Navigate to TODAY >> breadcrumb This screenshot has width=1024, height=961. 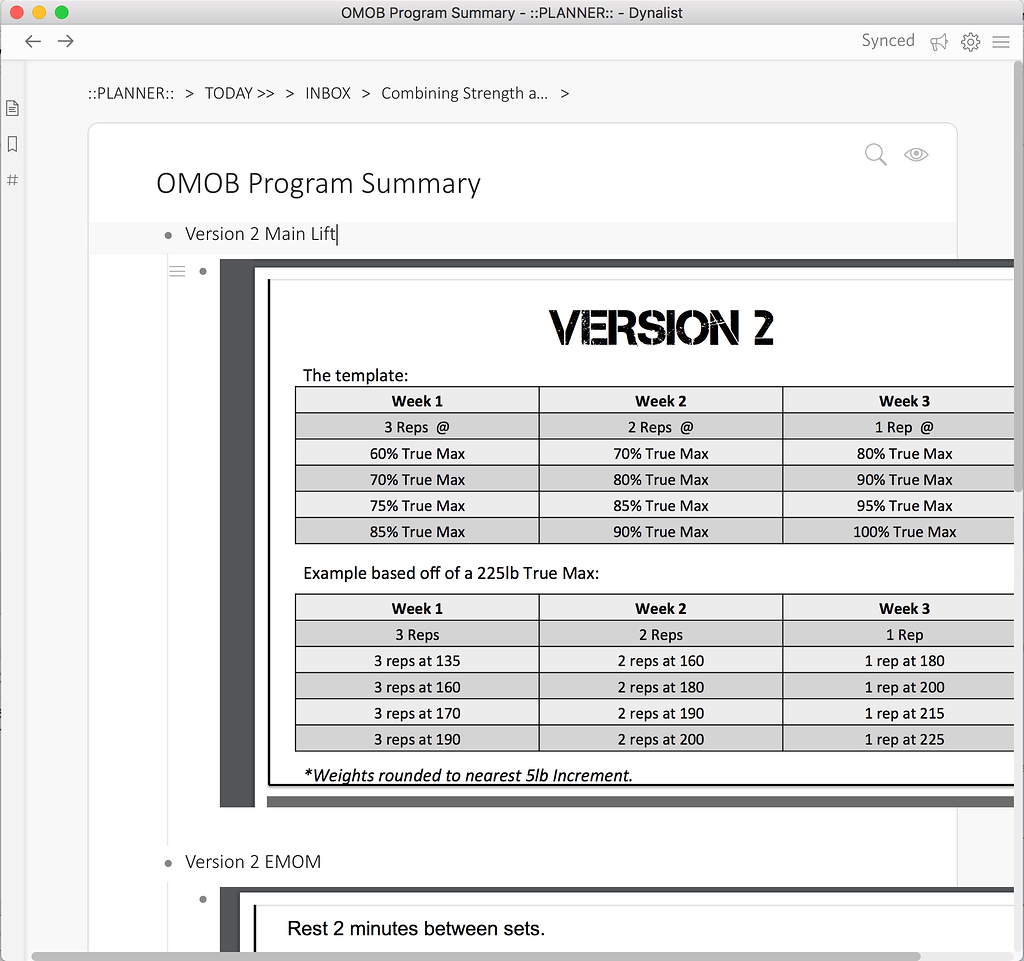[x=239, y=93]
